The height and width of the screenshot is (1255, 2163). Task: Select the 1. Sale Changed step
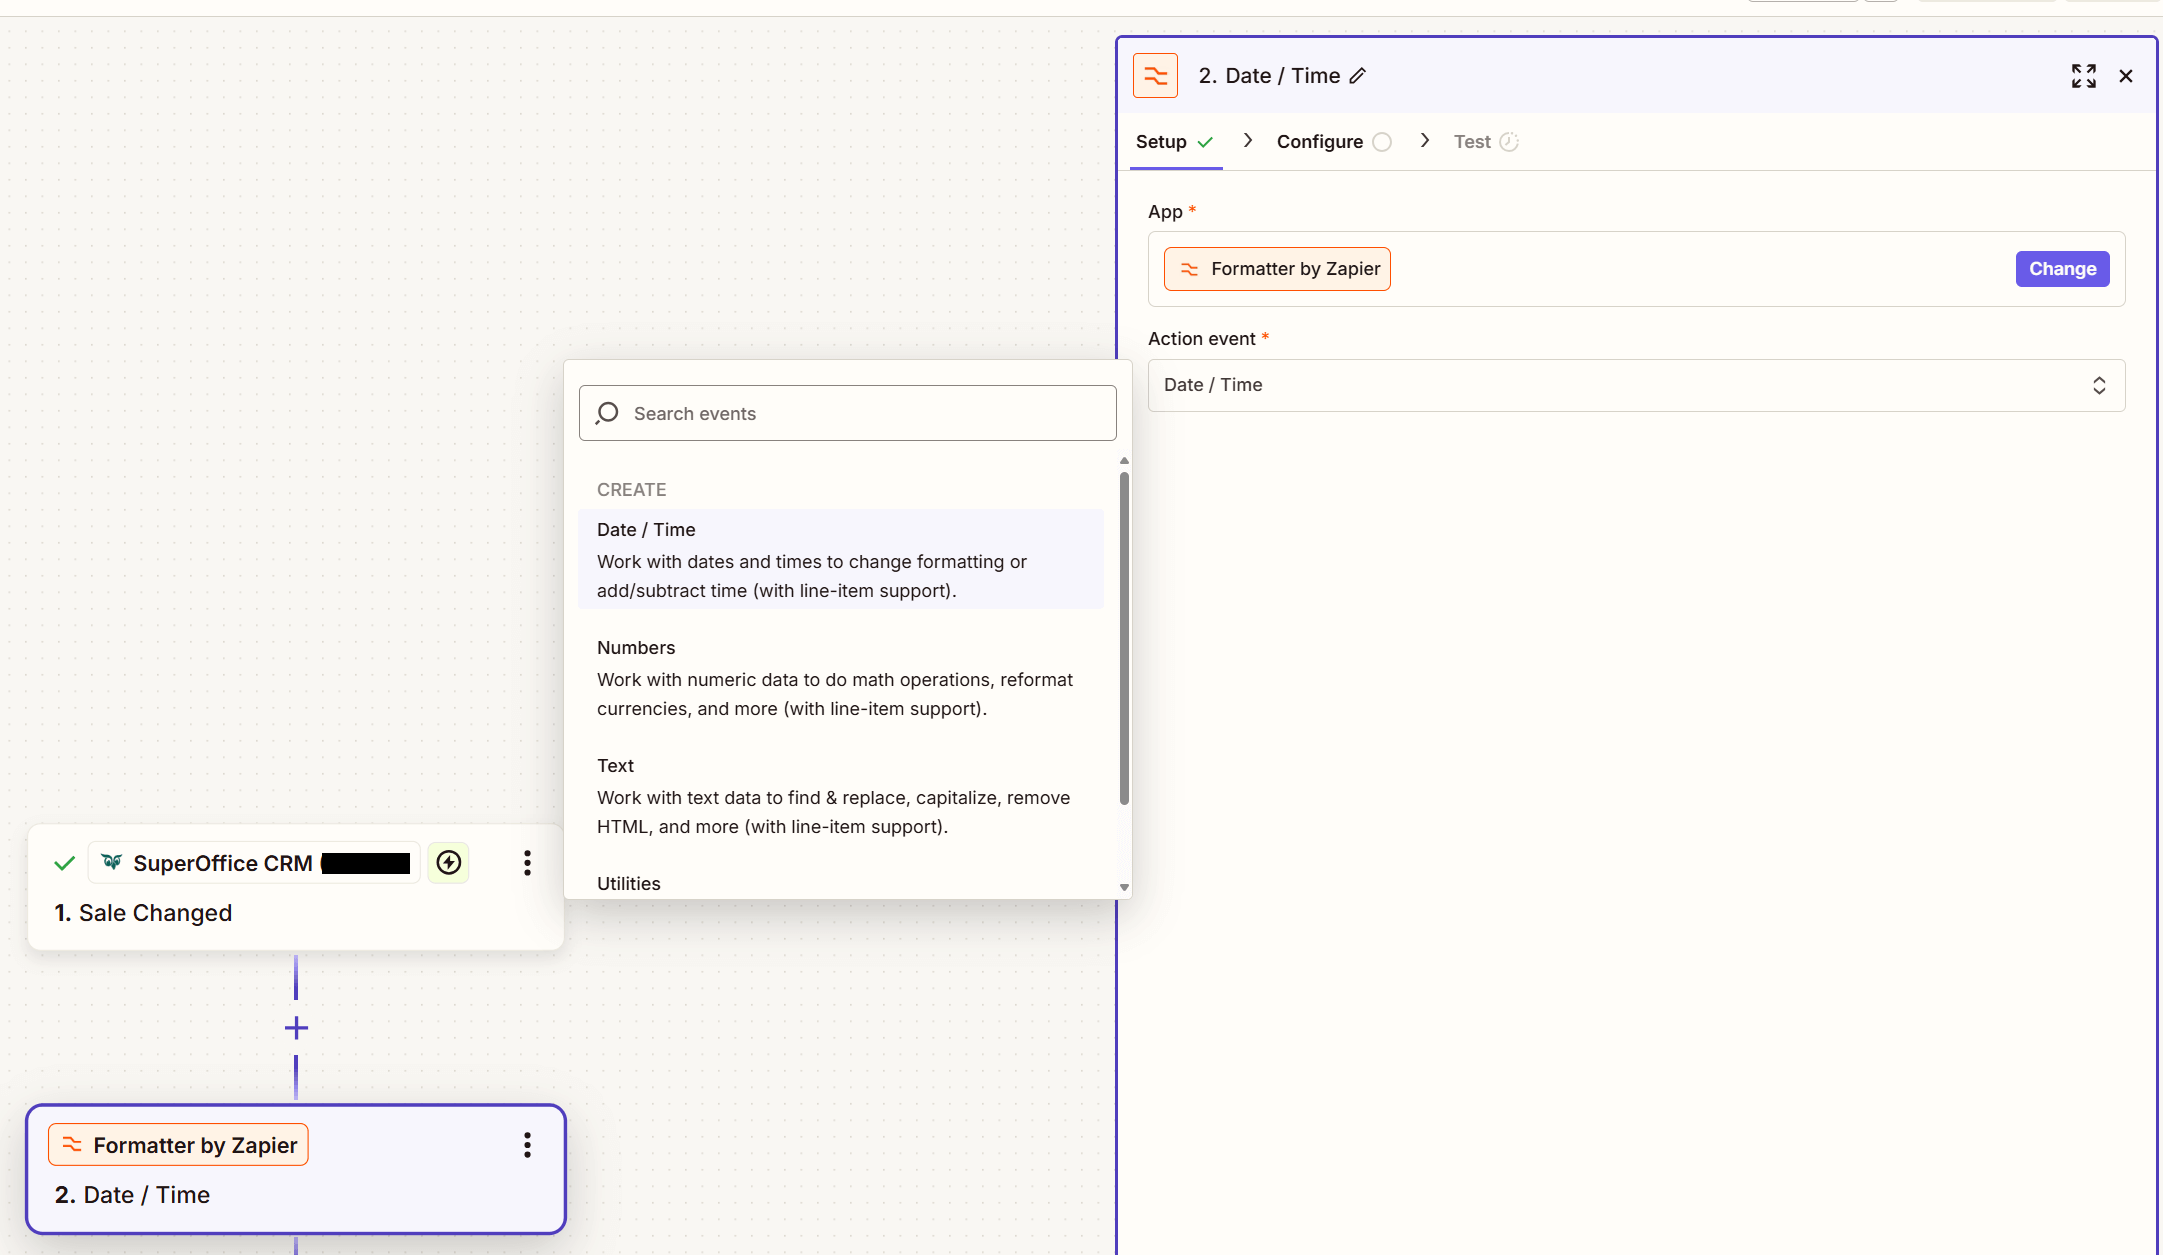point(296,887)
